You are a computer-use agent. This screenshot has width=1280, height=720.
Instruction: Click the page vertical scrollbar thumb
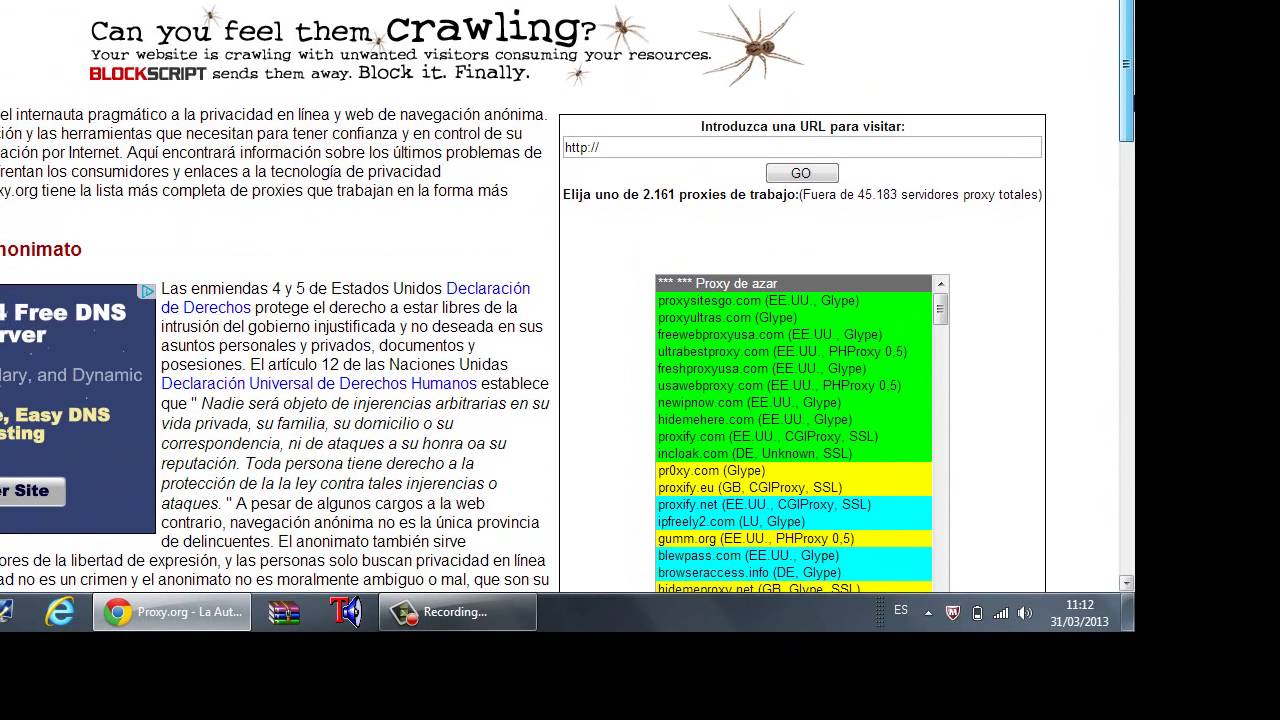tap(1126, 70)
